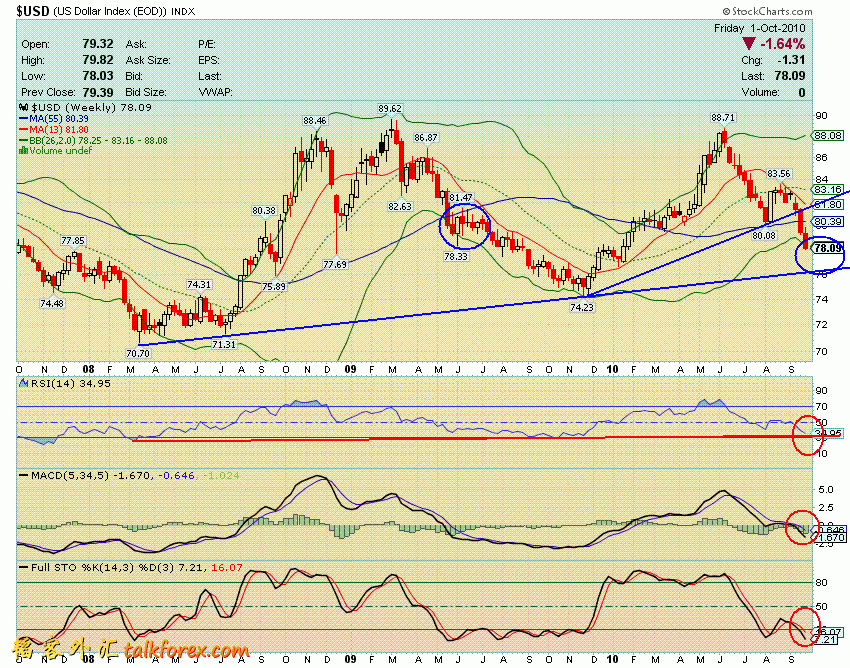The image size is (850, 668).
Task: Click the candlestick icon beside $USD (Weekly)
Action: tap(24, 107)
